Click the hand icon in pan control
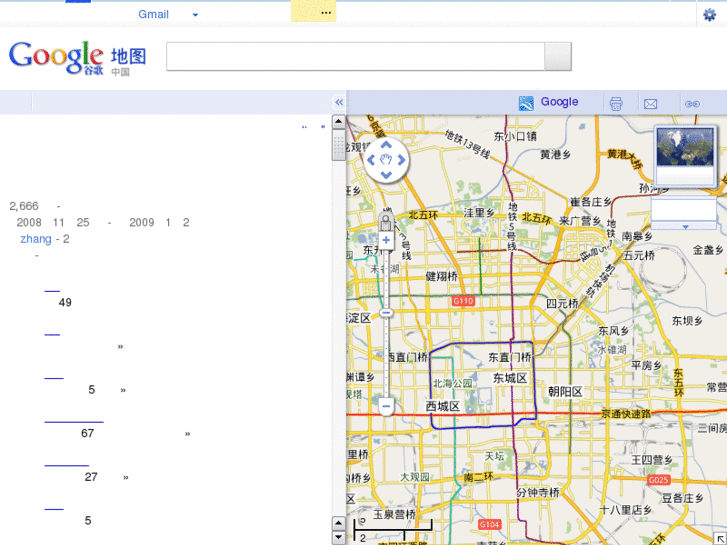The width and height of the screenshot is (727, 545). [386, 159]
